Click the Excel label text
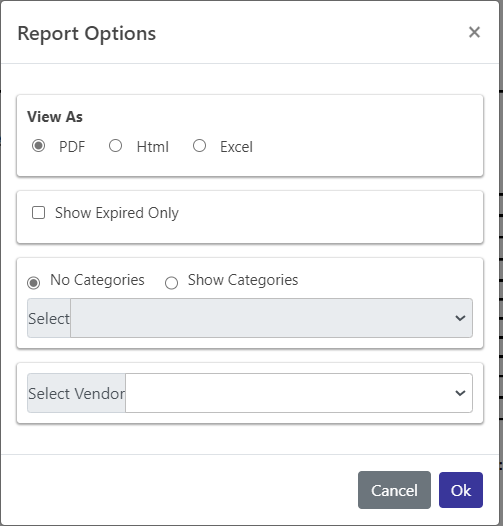 tap(236, 147)
